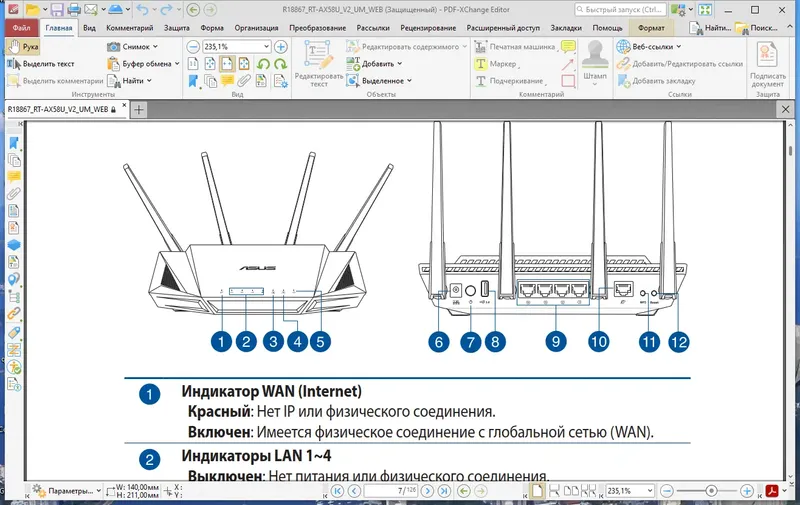This screenshot has height=505, width=800.
Task: Open the Layers panel in left sidebar
Action: (x=14, y=245)
